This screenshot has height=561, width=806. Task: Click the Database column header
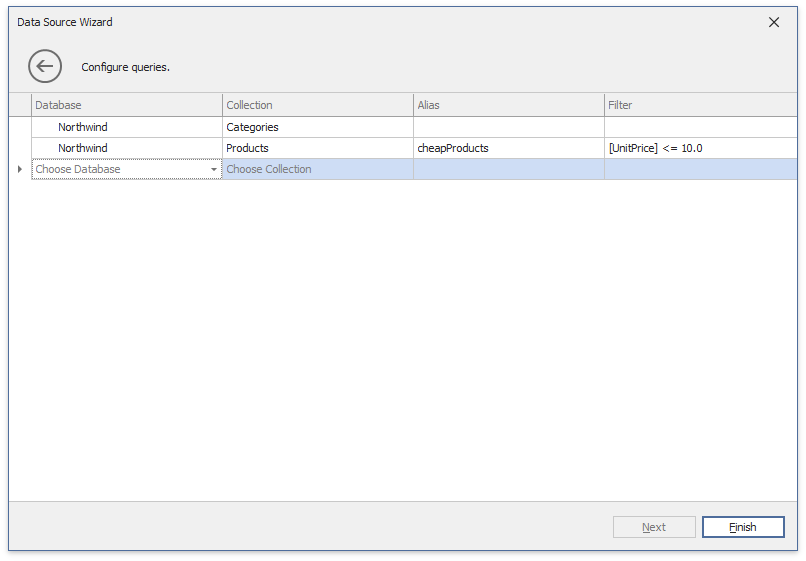(126, 105)
